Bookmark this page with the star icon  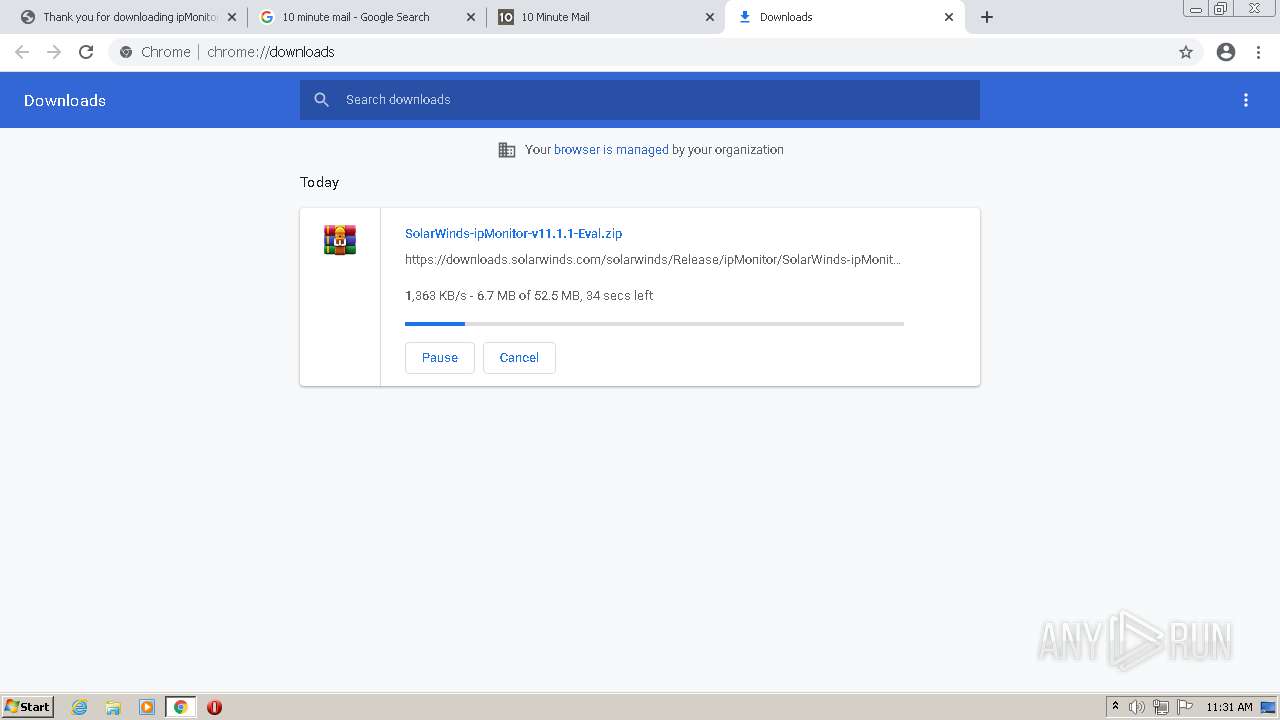[x=1186, y=52]
